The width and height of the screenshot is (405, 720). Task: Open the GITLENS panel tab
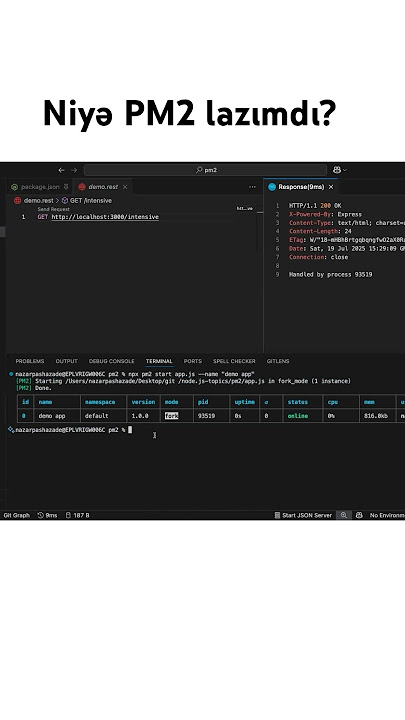[x=278, y=361]
